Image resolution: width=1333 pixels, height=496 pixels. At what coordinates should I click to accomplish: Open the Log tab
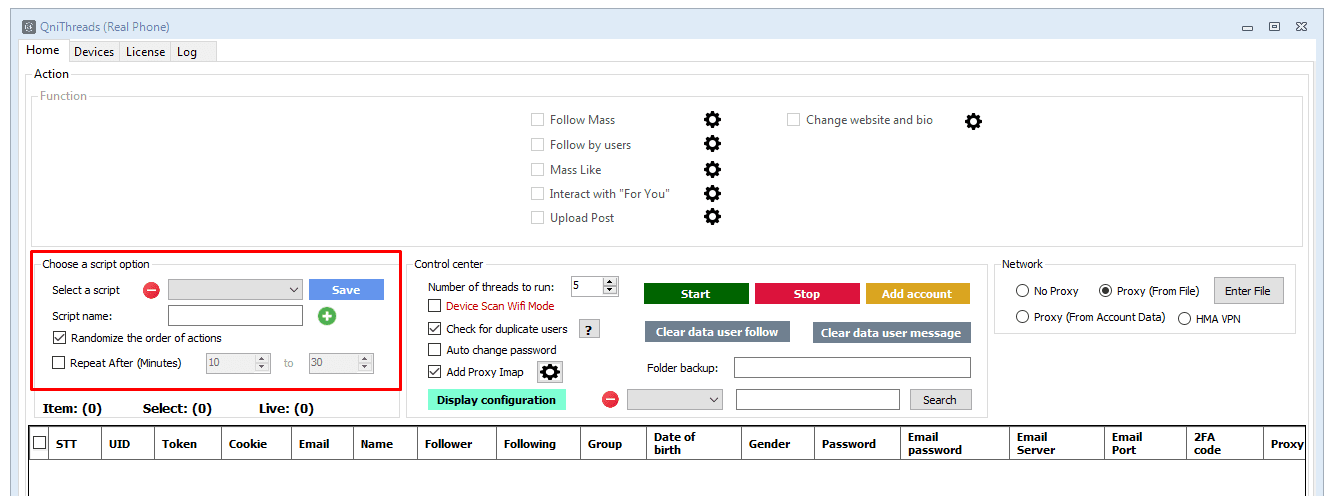click(x=187, y=52)
